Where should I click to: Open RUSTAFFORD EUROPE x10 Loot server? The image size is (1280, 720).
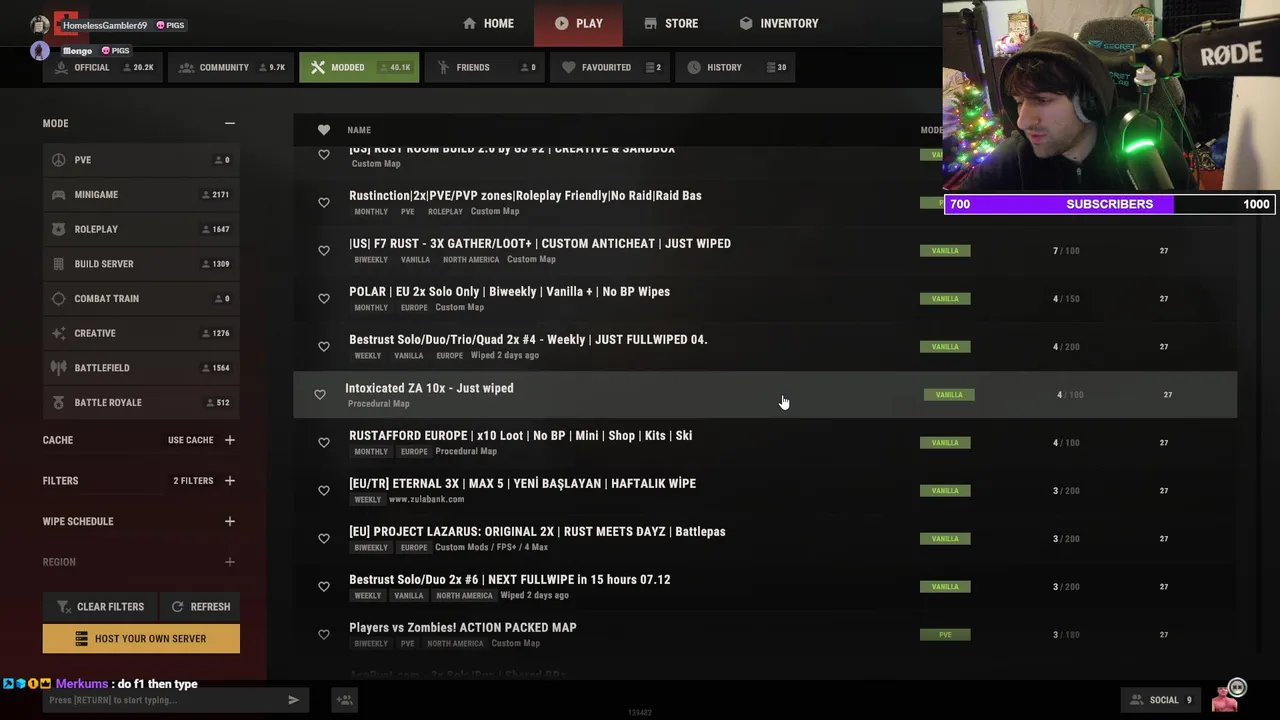coord(765,442)
